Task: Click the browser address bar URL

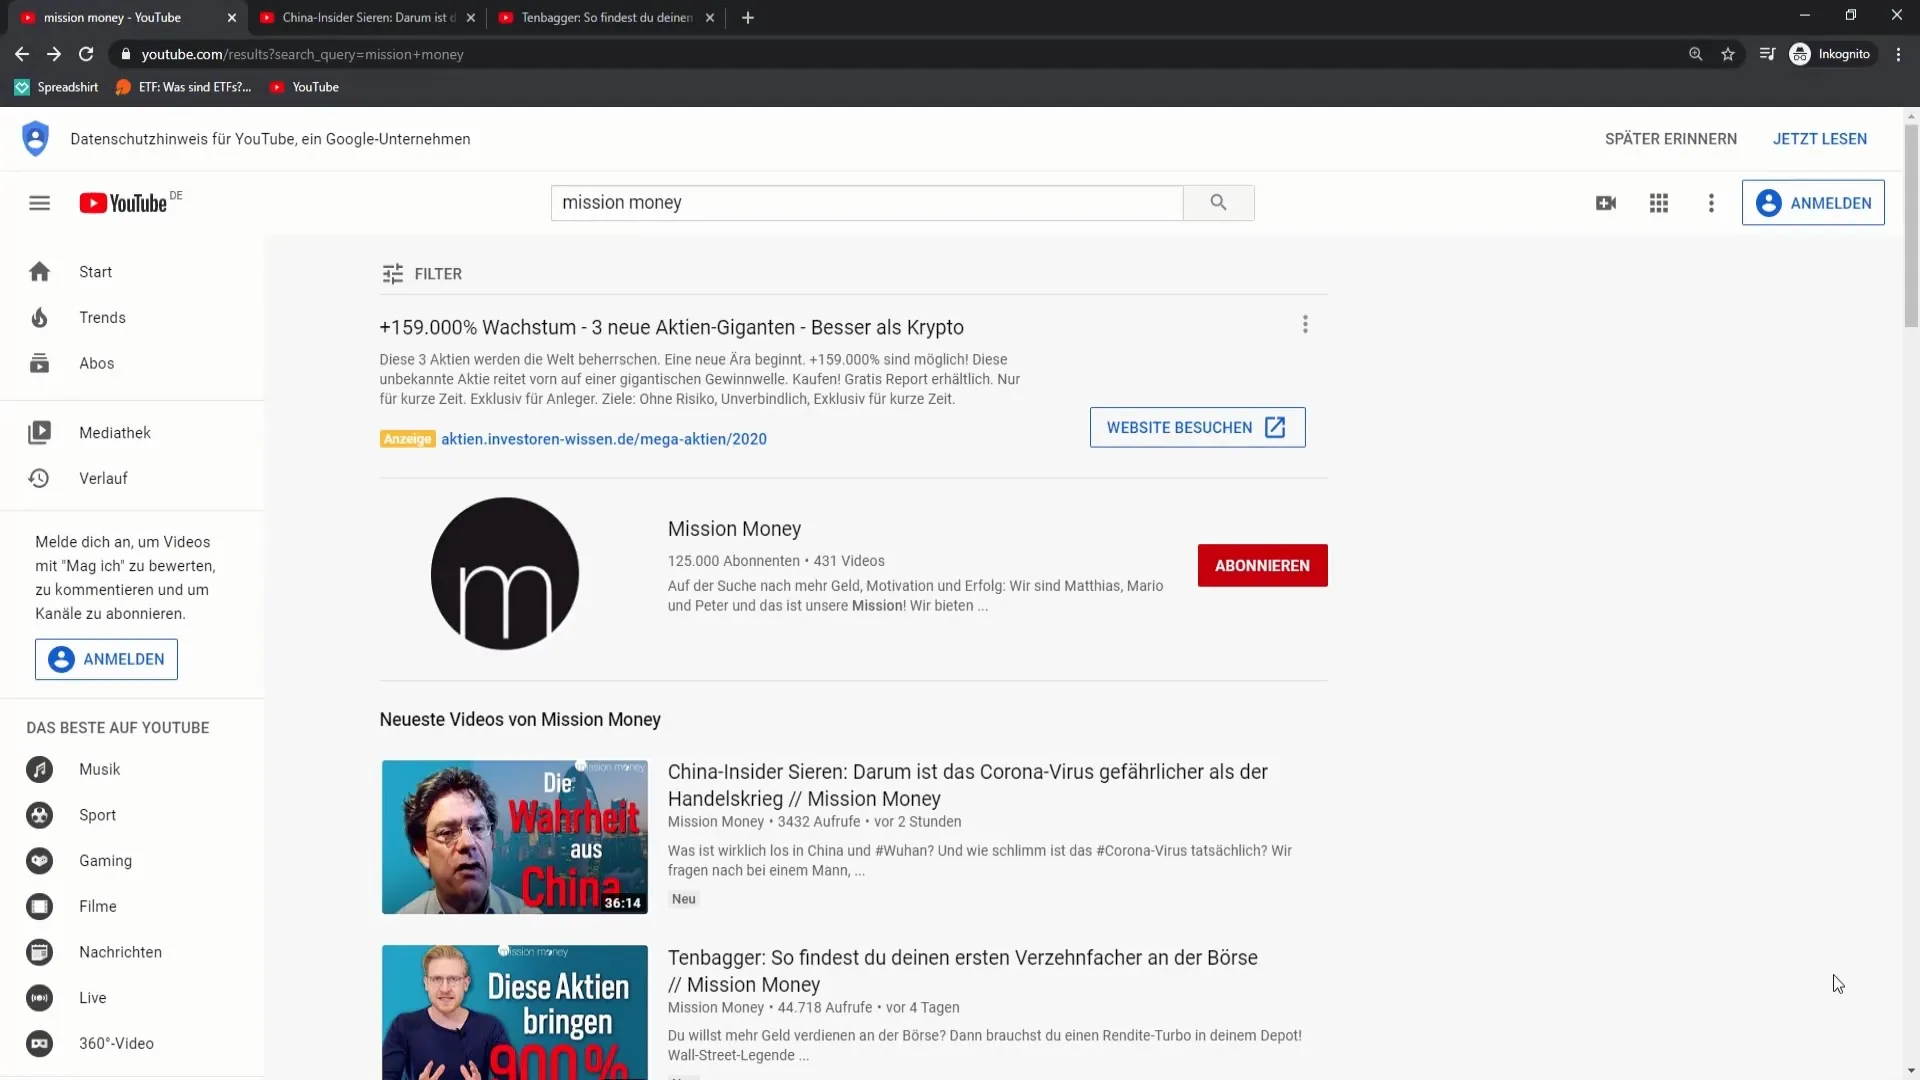Action: [x=302, y=54]
